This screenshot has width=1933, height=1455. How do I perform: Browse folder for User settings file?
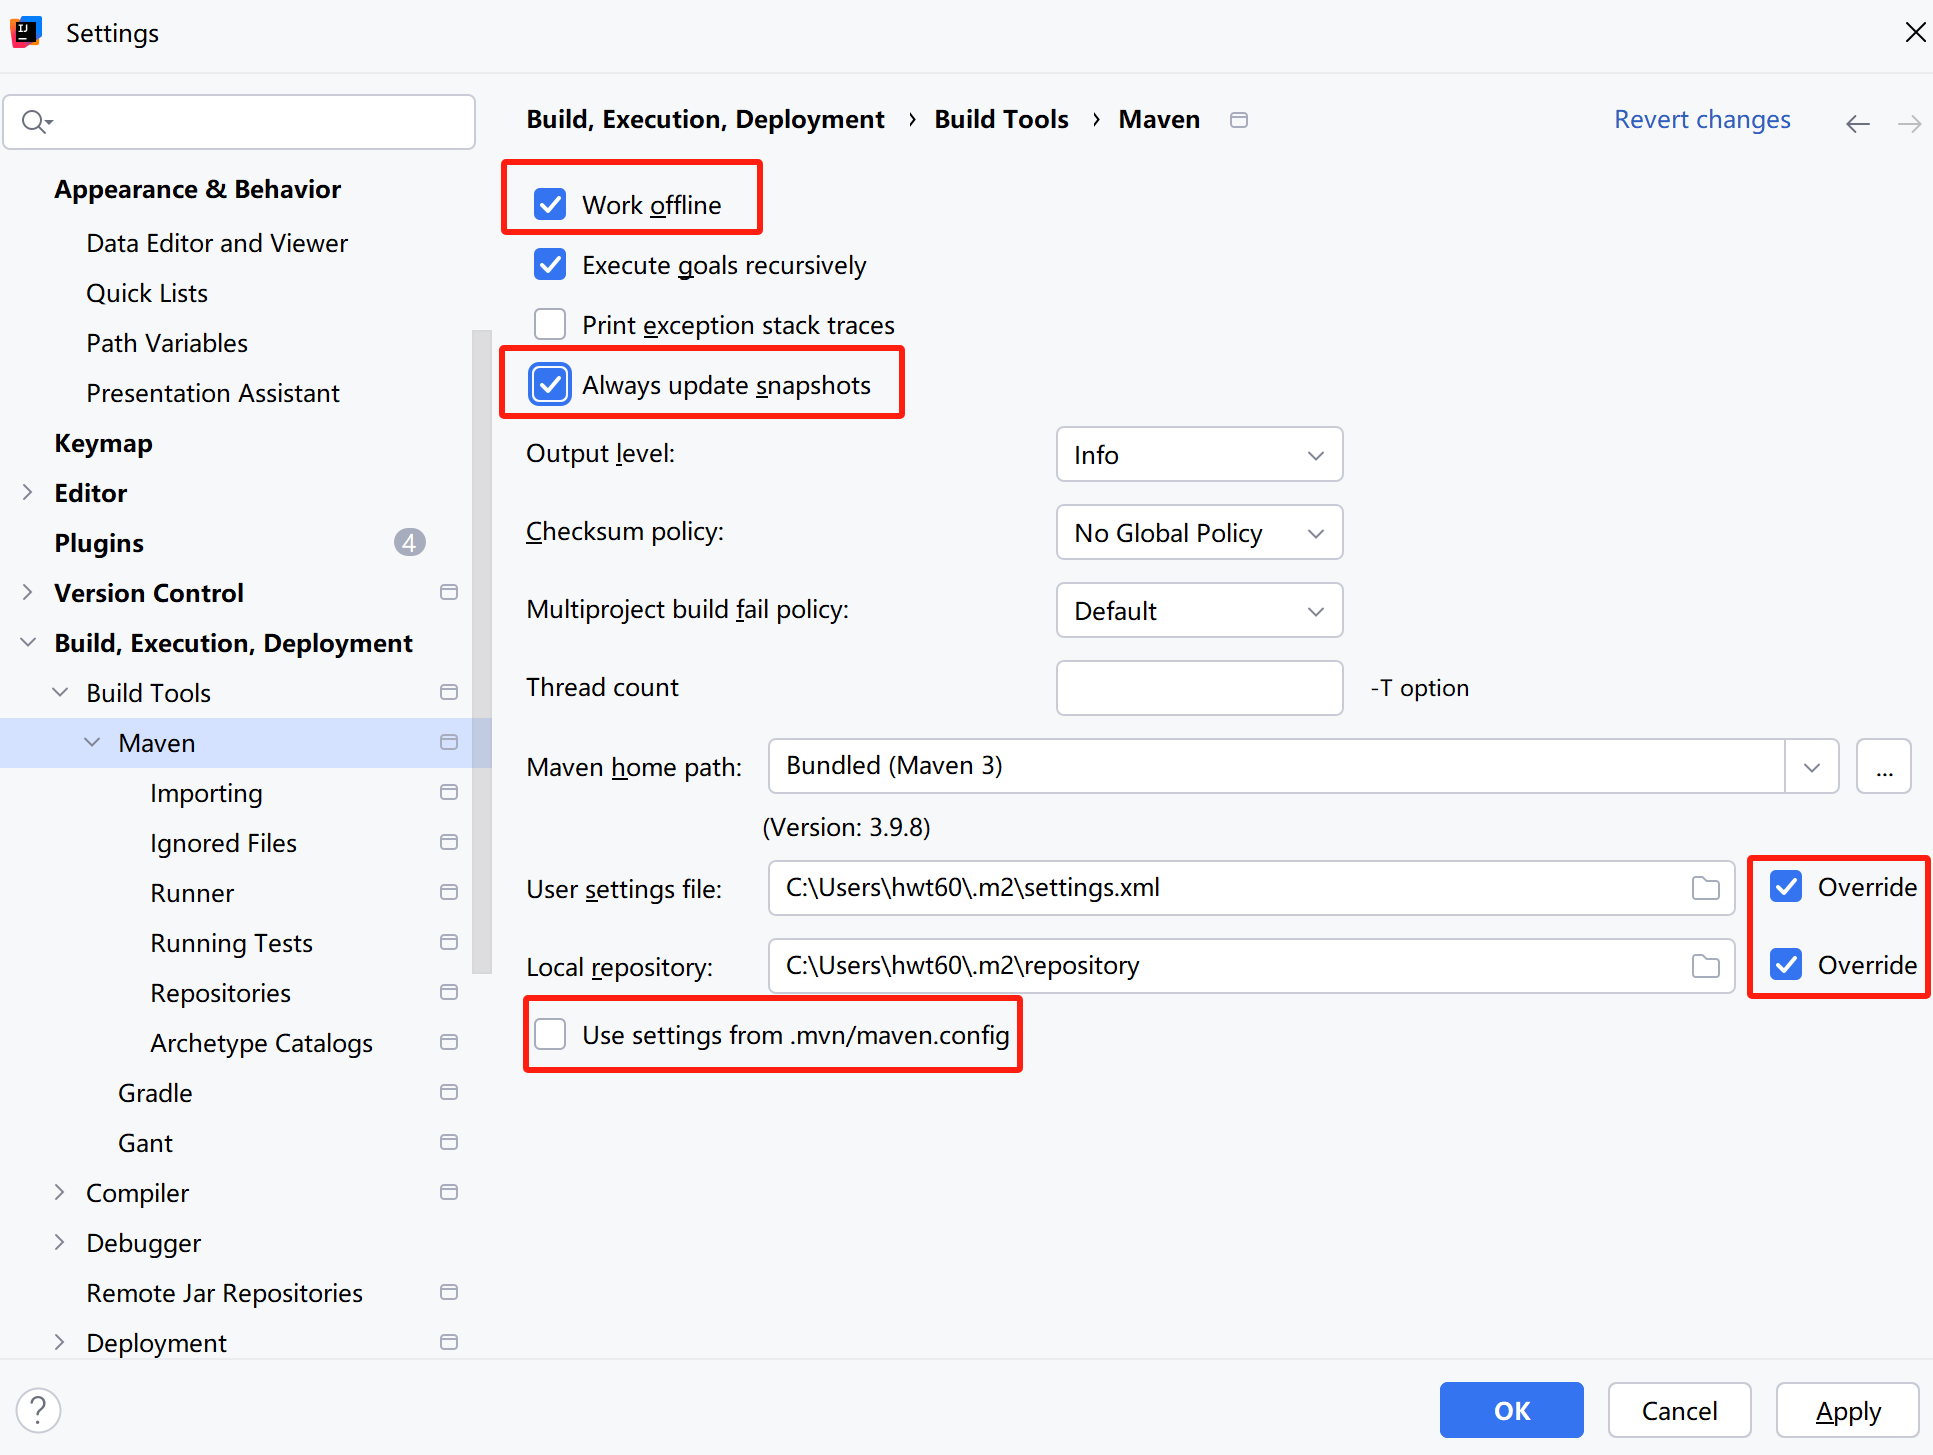pos(1706,888)
